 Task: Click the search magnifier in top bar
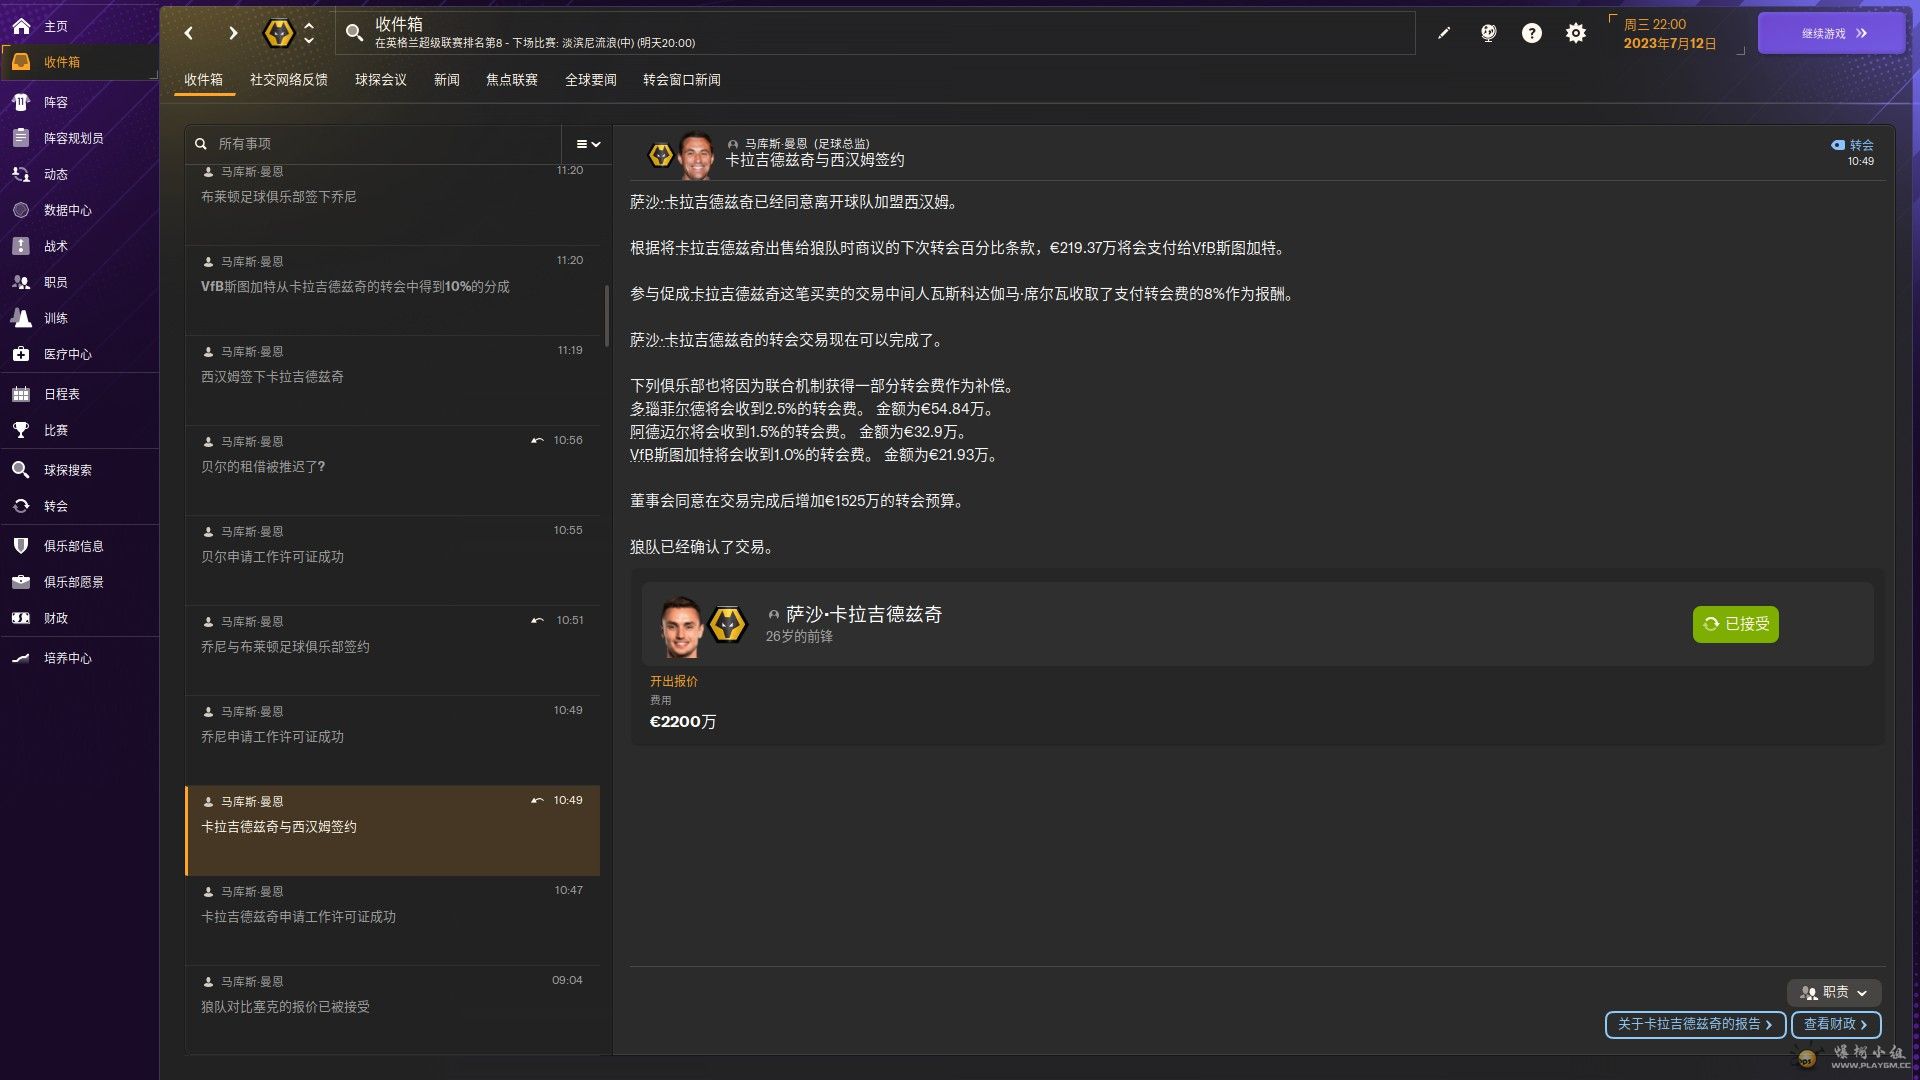(354, 33)
